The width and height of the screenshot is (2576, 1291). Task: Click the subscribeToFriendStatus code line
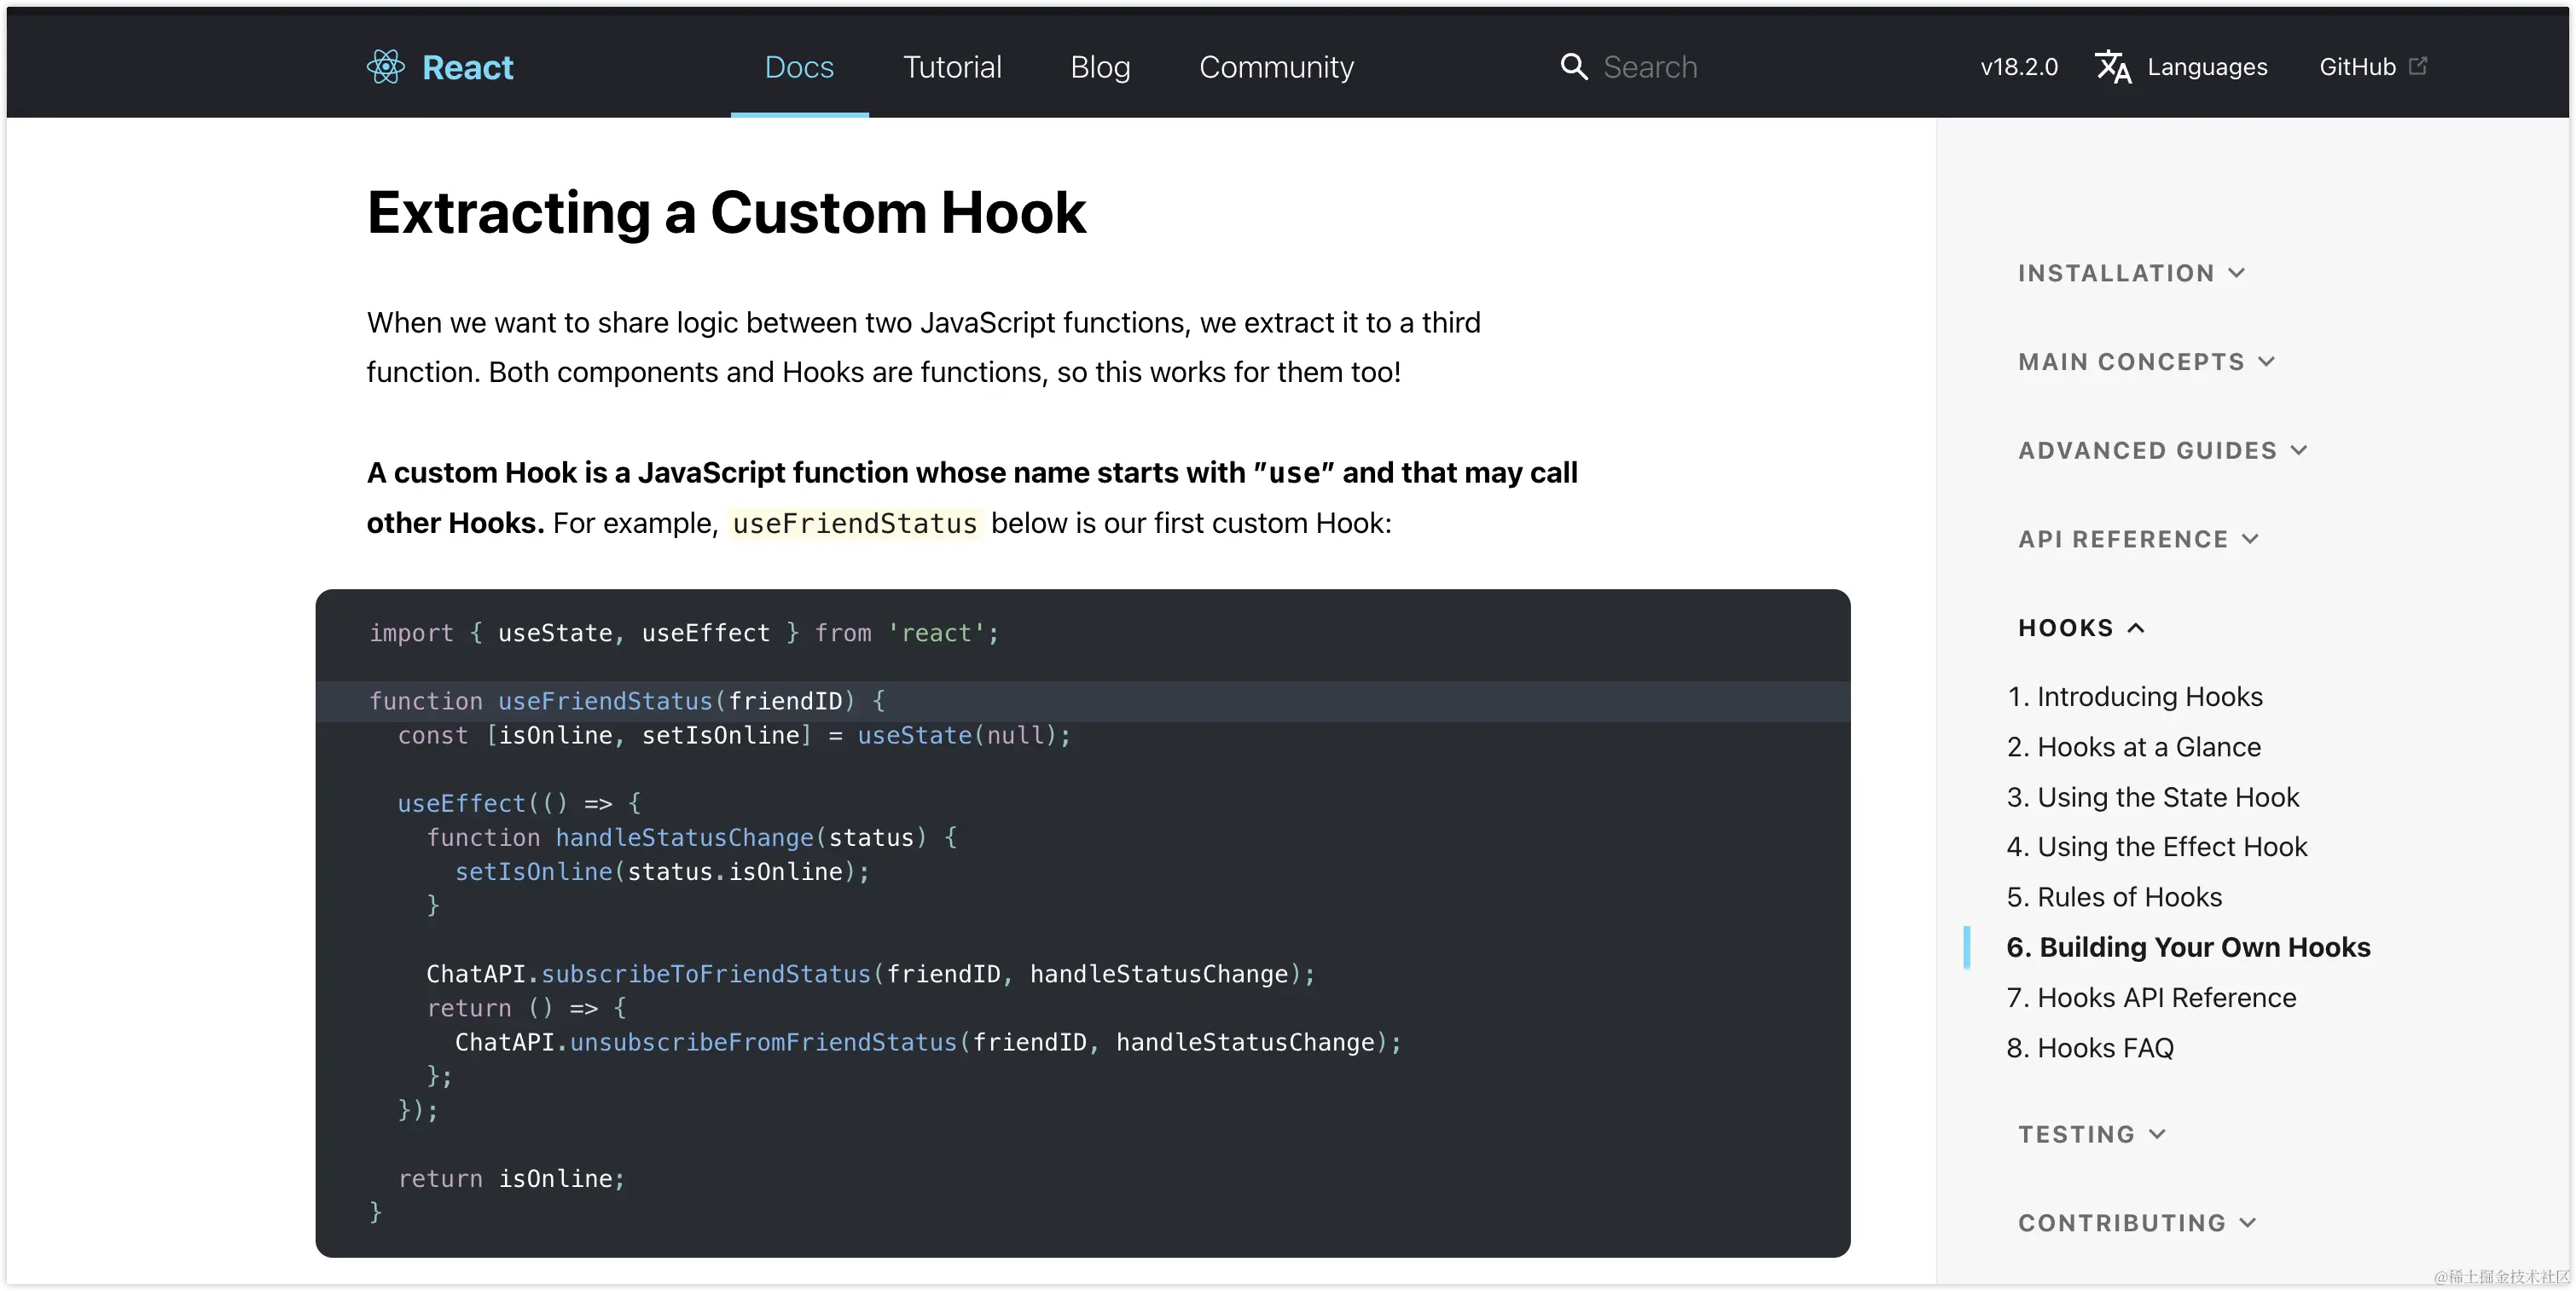pyautogui.click(x=871, y=975)
